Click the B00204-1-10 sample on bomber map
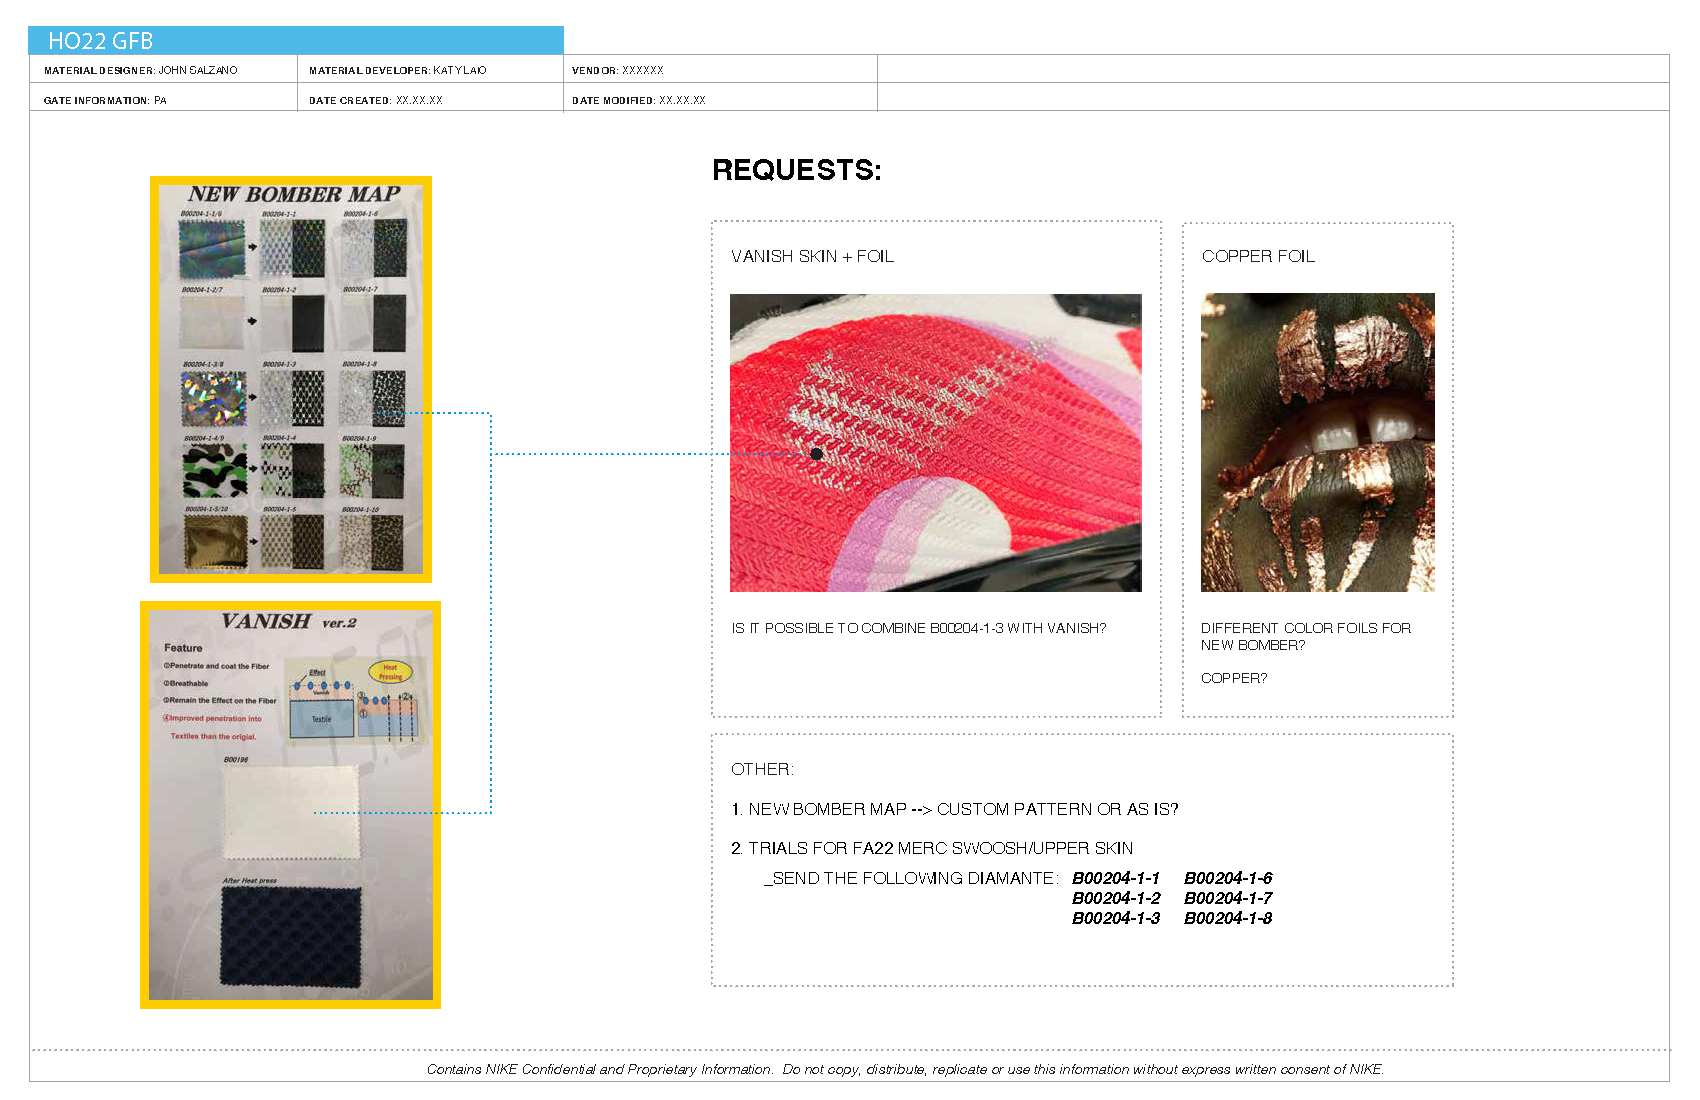Image resolution: width=1700 pixels, height=1100 pixels. 372,541
